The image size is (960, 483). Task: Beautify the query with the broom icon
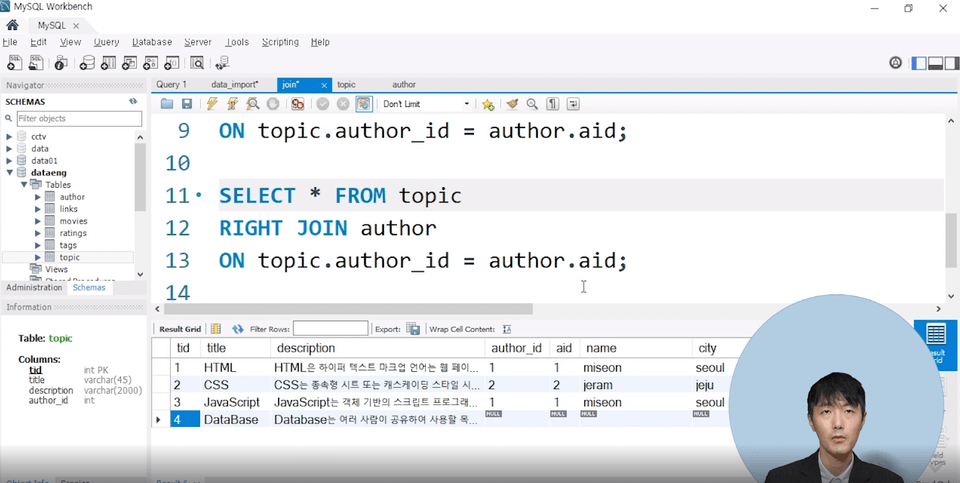(512, 104)
